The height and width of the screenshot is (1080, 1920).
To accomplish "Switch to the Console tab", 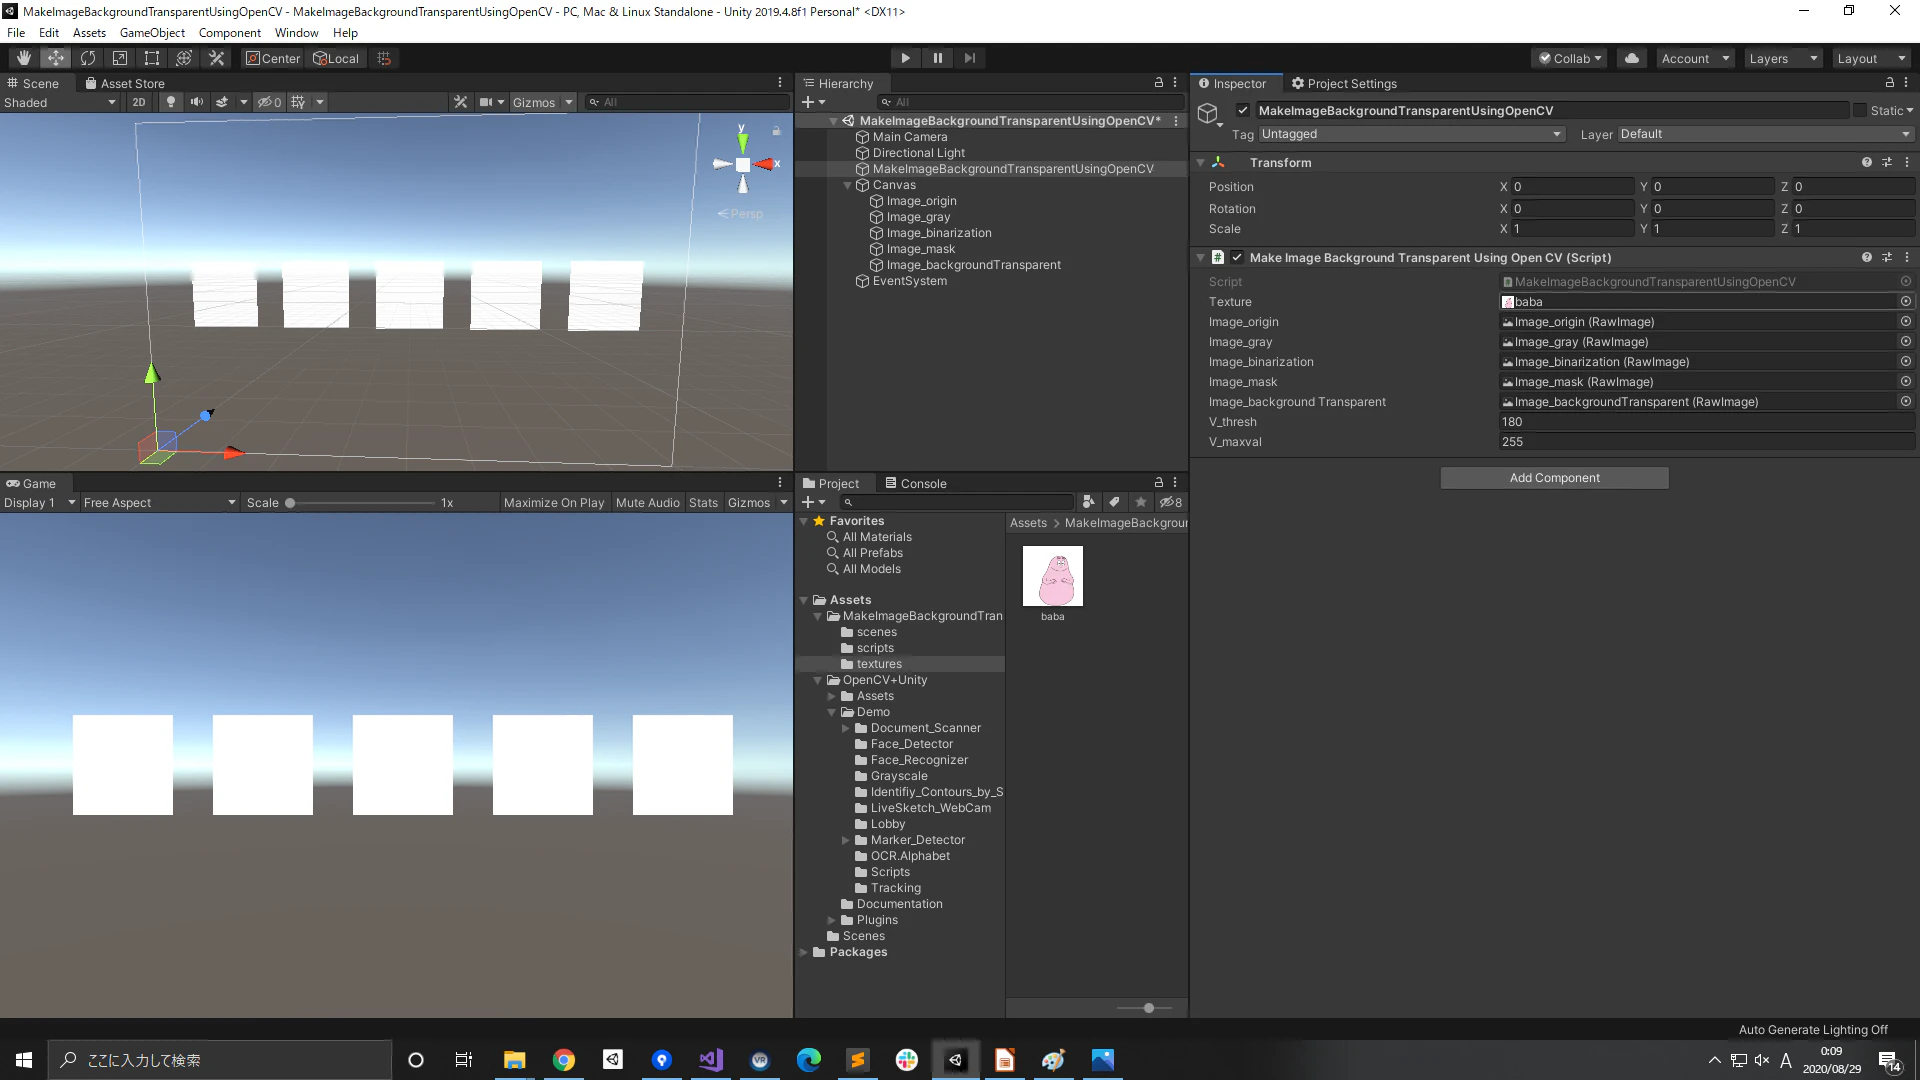I will pos(915,483).
